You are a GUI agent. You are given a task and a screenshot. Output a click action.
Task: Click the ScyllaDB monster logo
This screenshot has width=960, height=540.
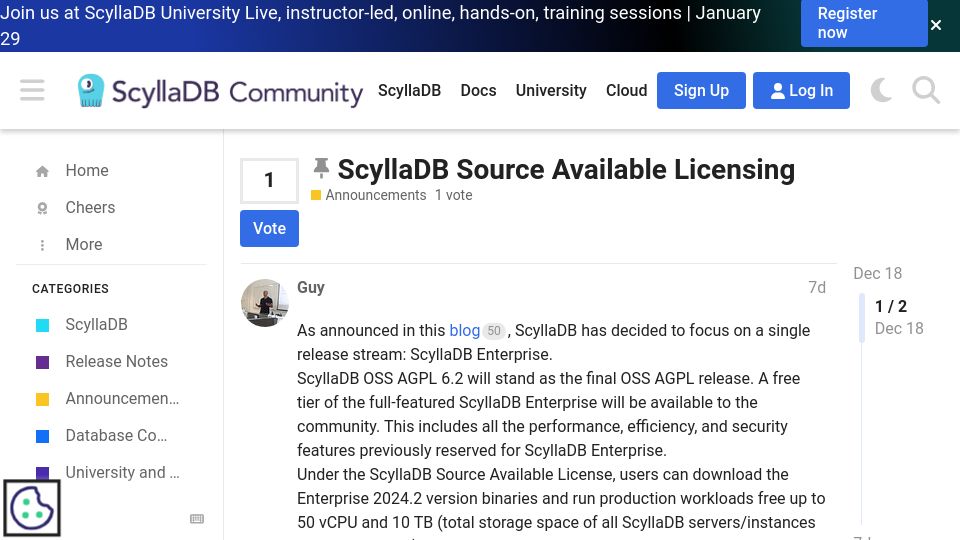pyautogui.click(x=91, y=91)
